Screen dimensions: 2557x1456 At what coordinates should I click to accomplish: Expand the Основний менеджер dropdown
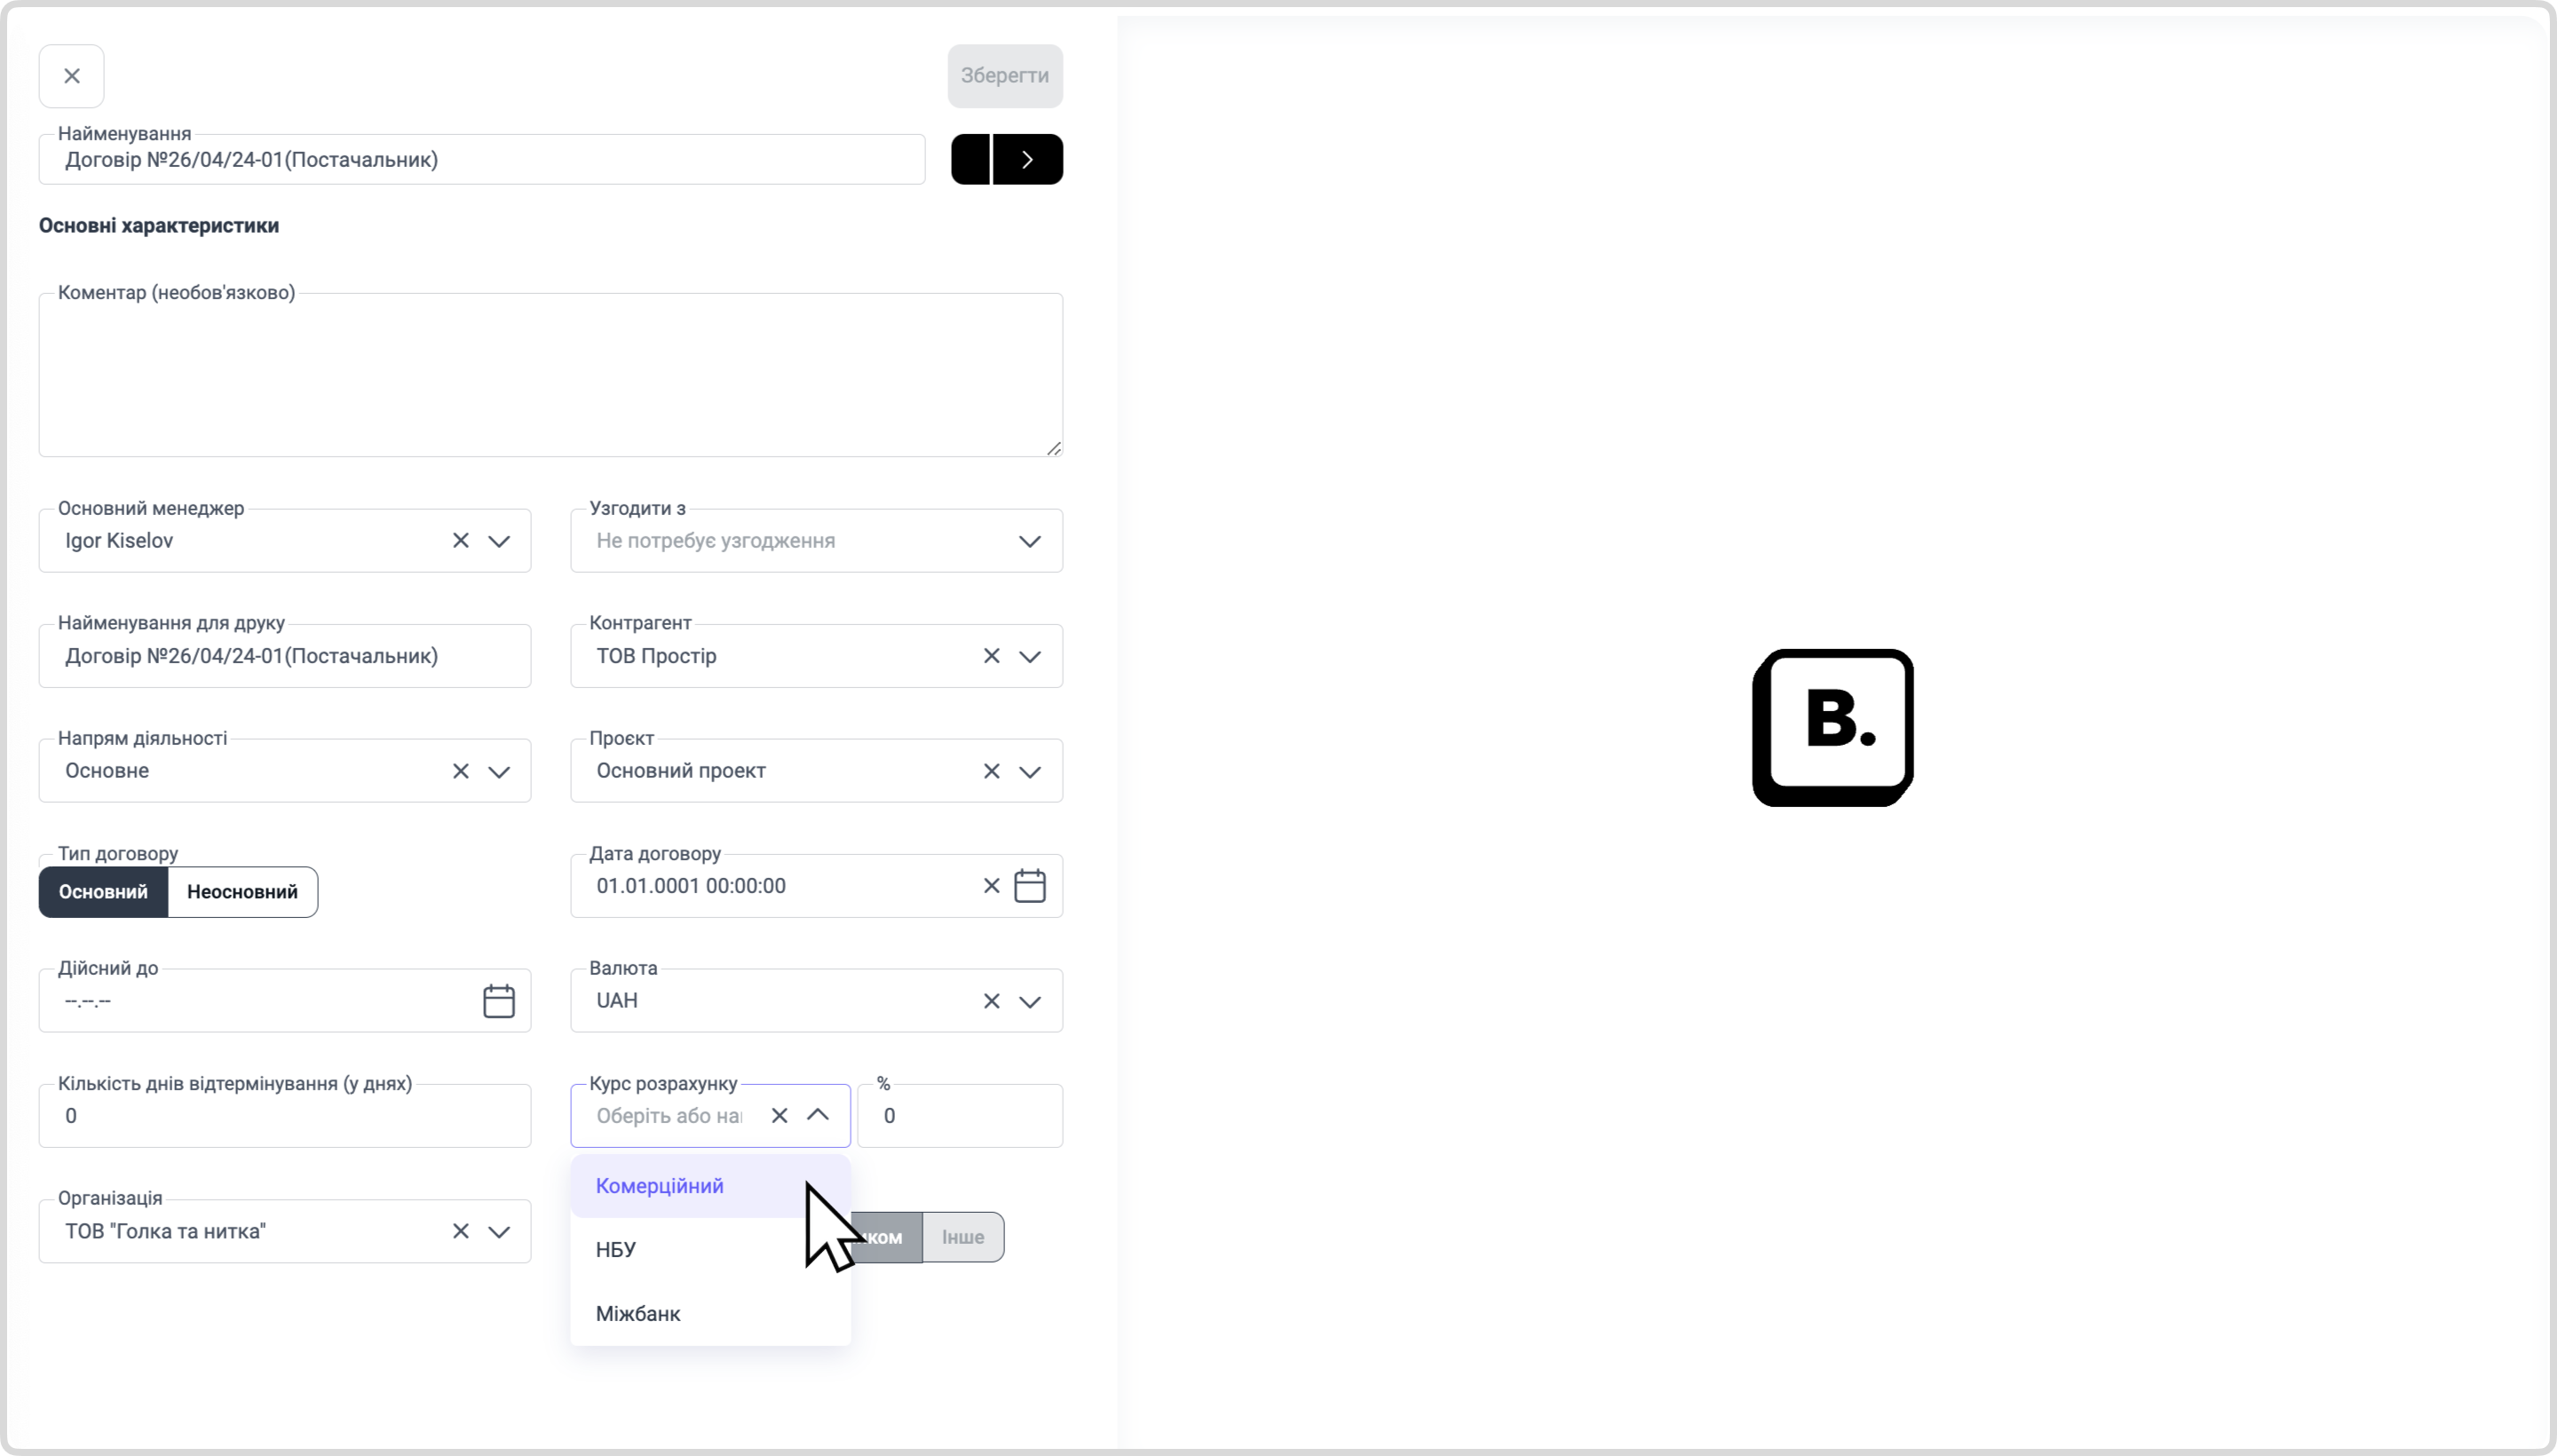coord(499,541)
